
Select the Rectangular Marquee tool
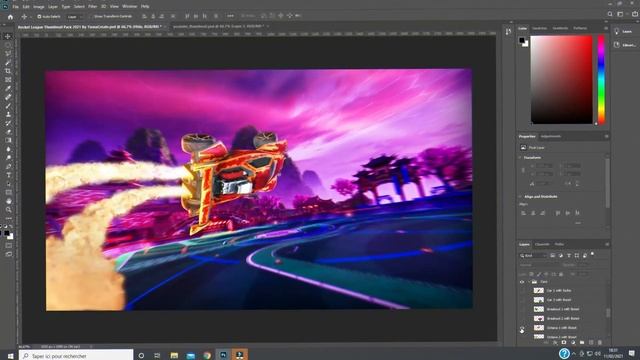tap(8, 45)
